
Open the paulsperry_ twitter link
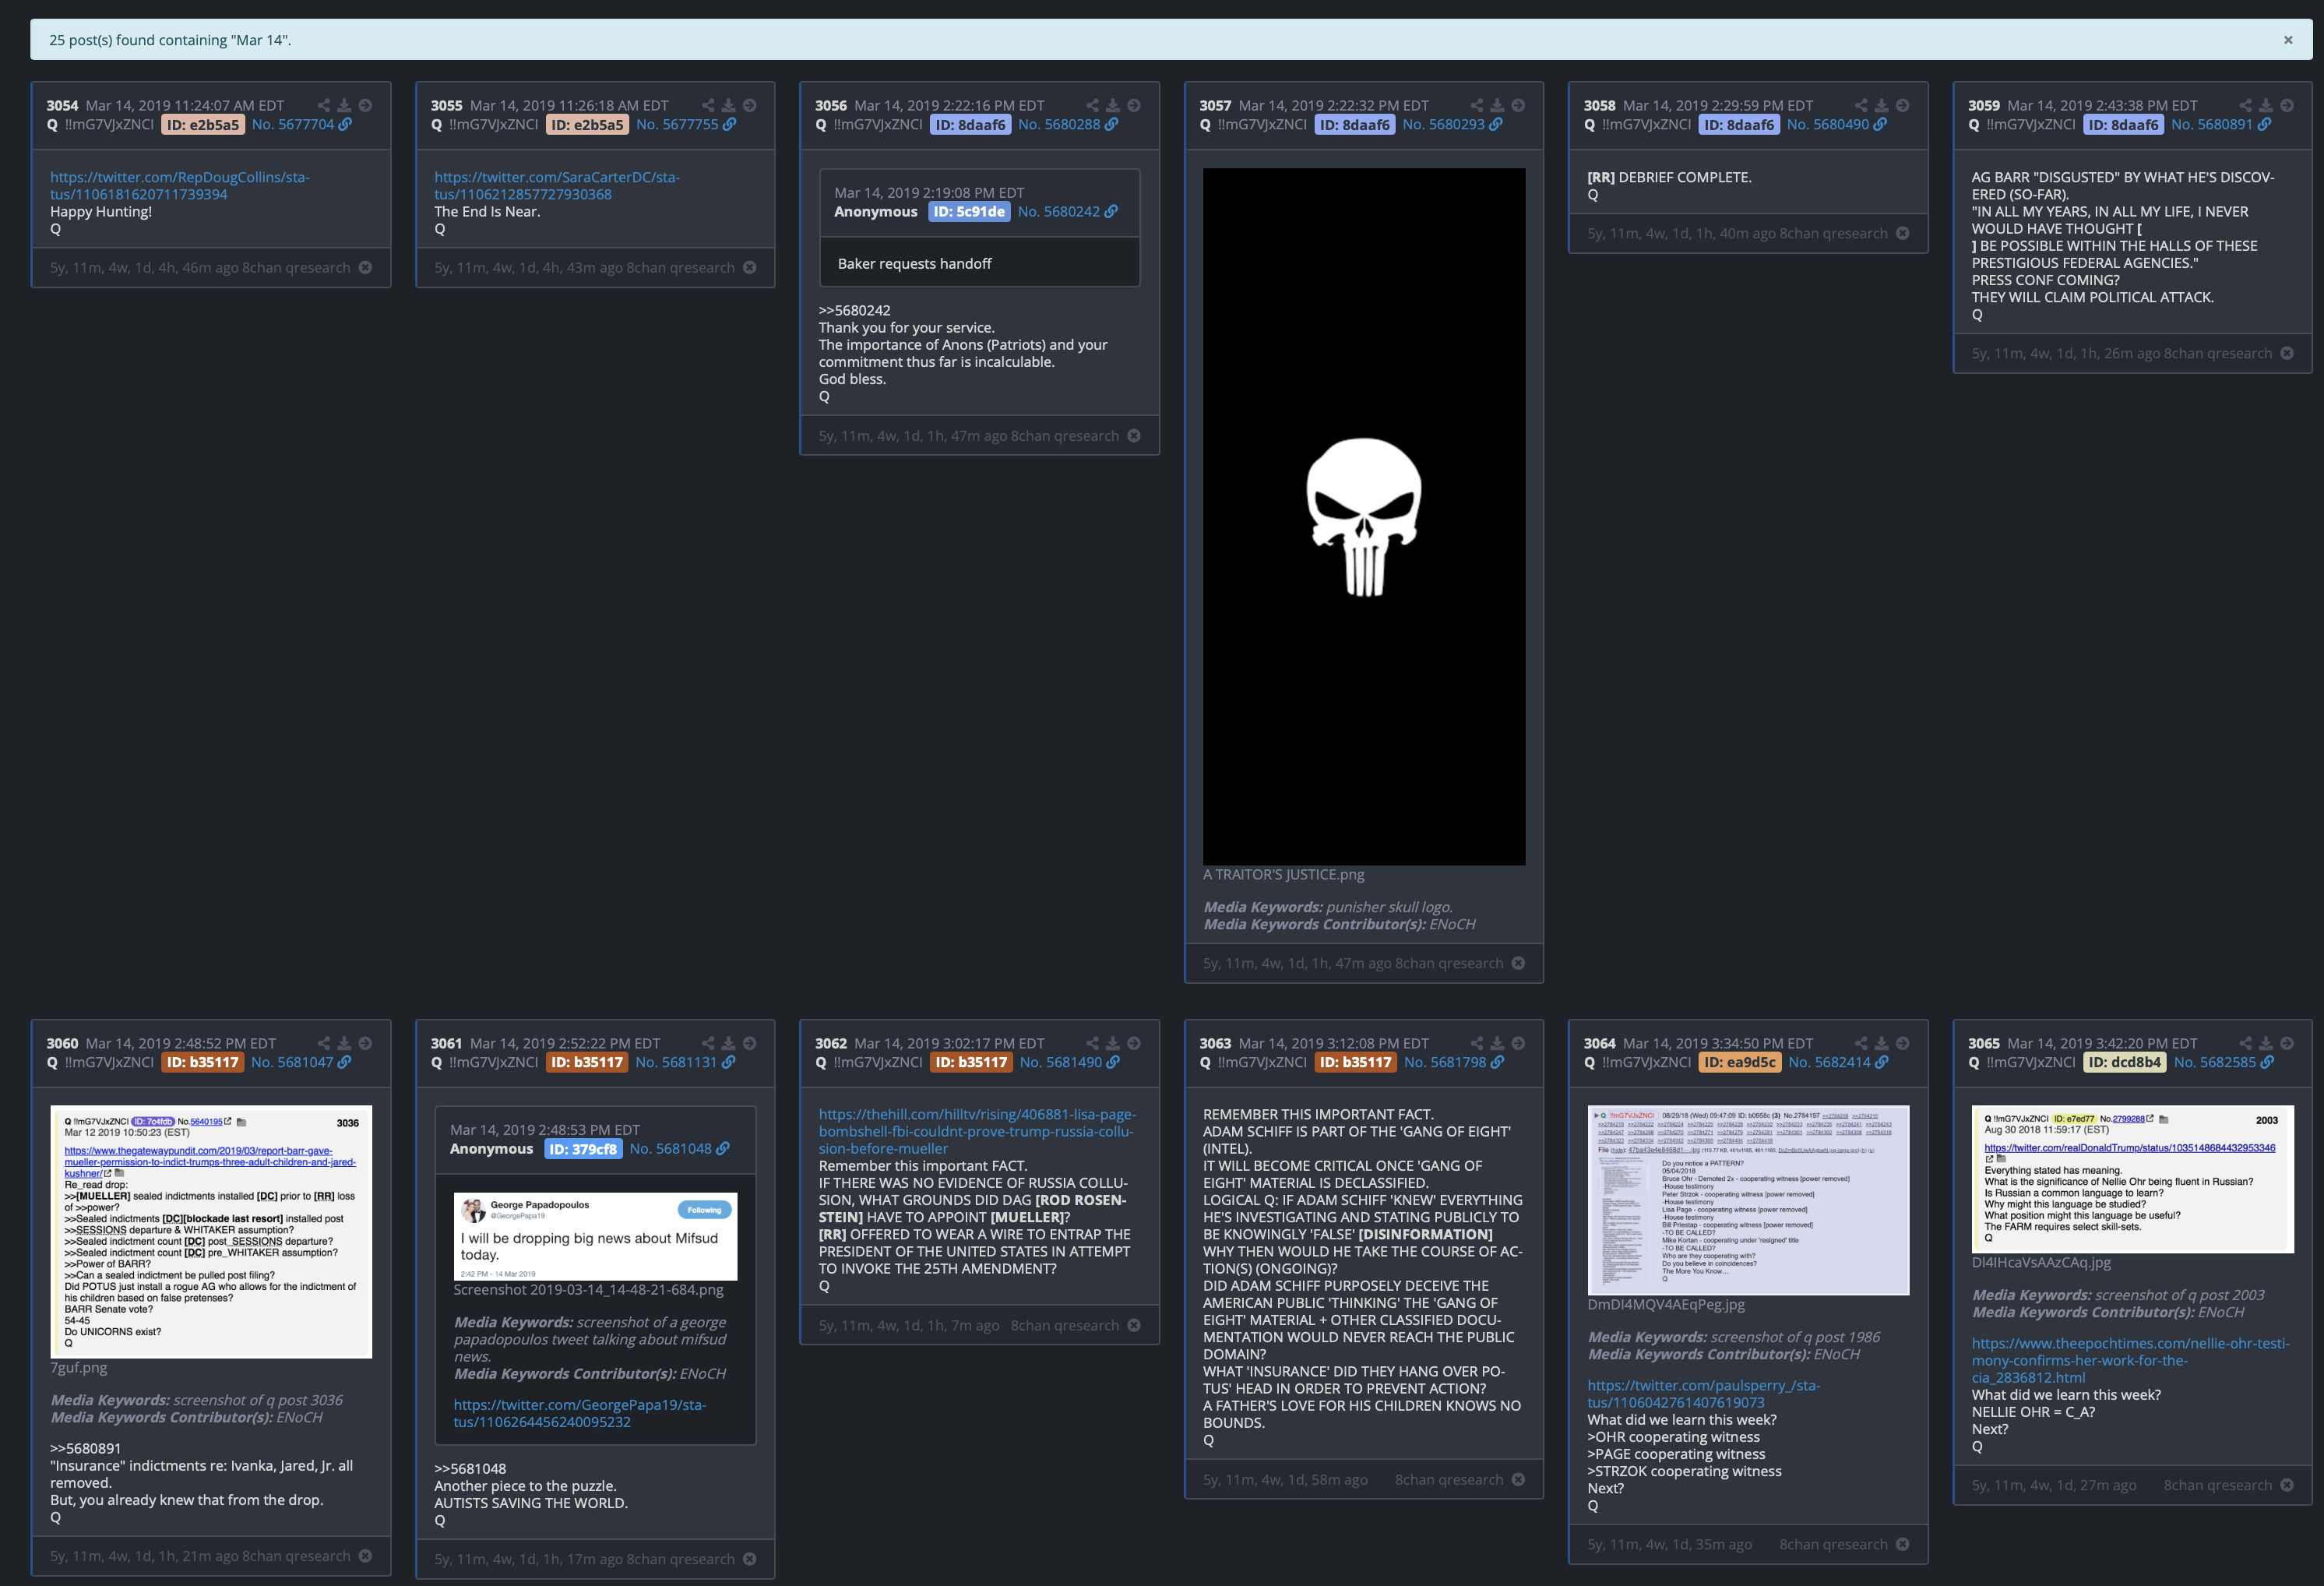[1704, 1394]
